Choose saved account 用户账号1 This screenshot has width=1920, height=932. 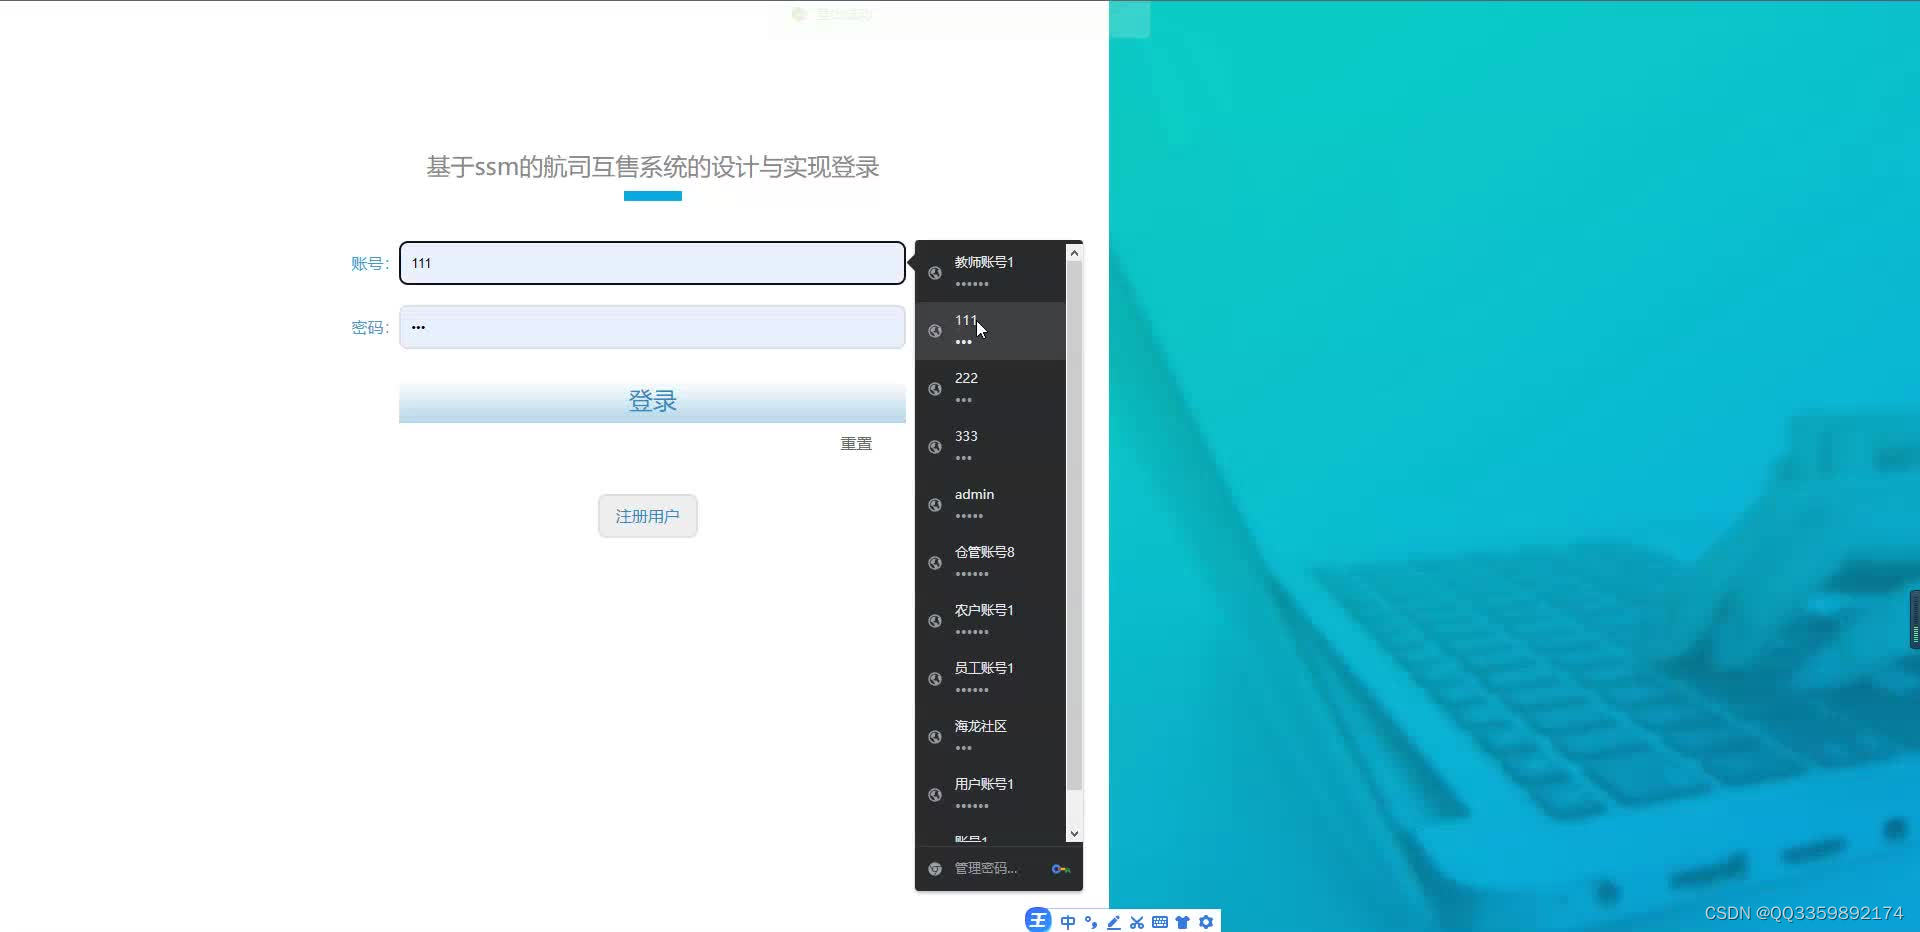(x=990, y=794)
